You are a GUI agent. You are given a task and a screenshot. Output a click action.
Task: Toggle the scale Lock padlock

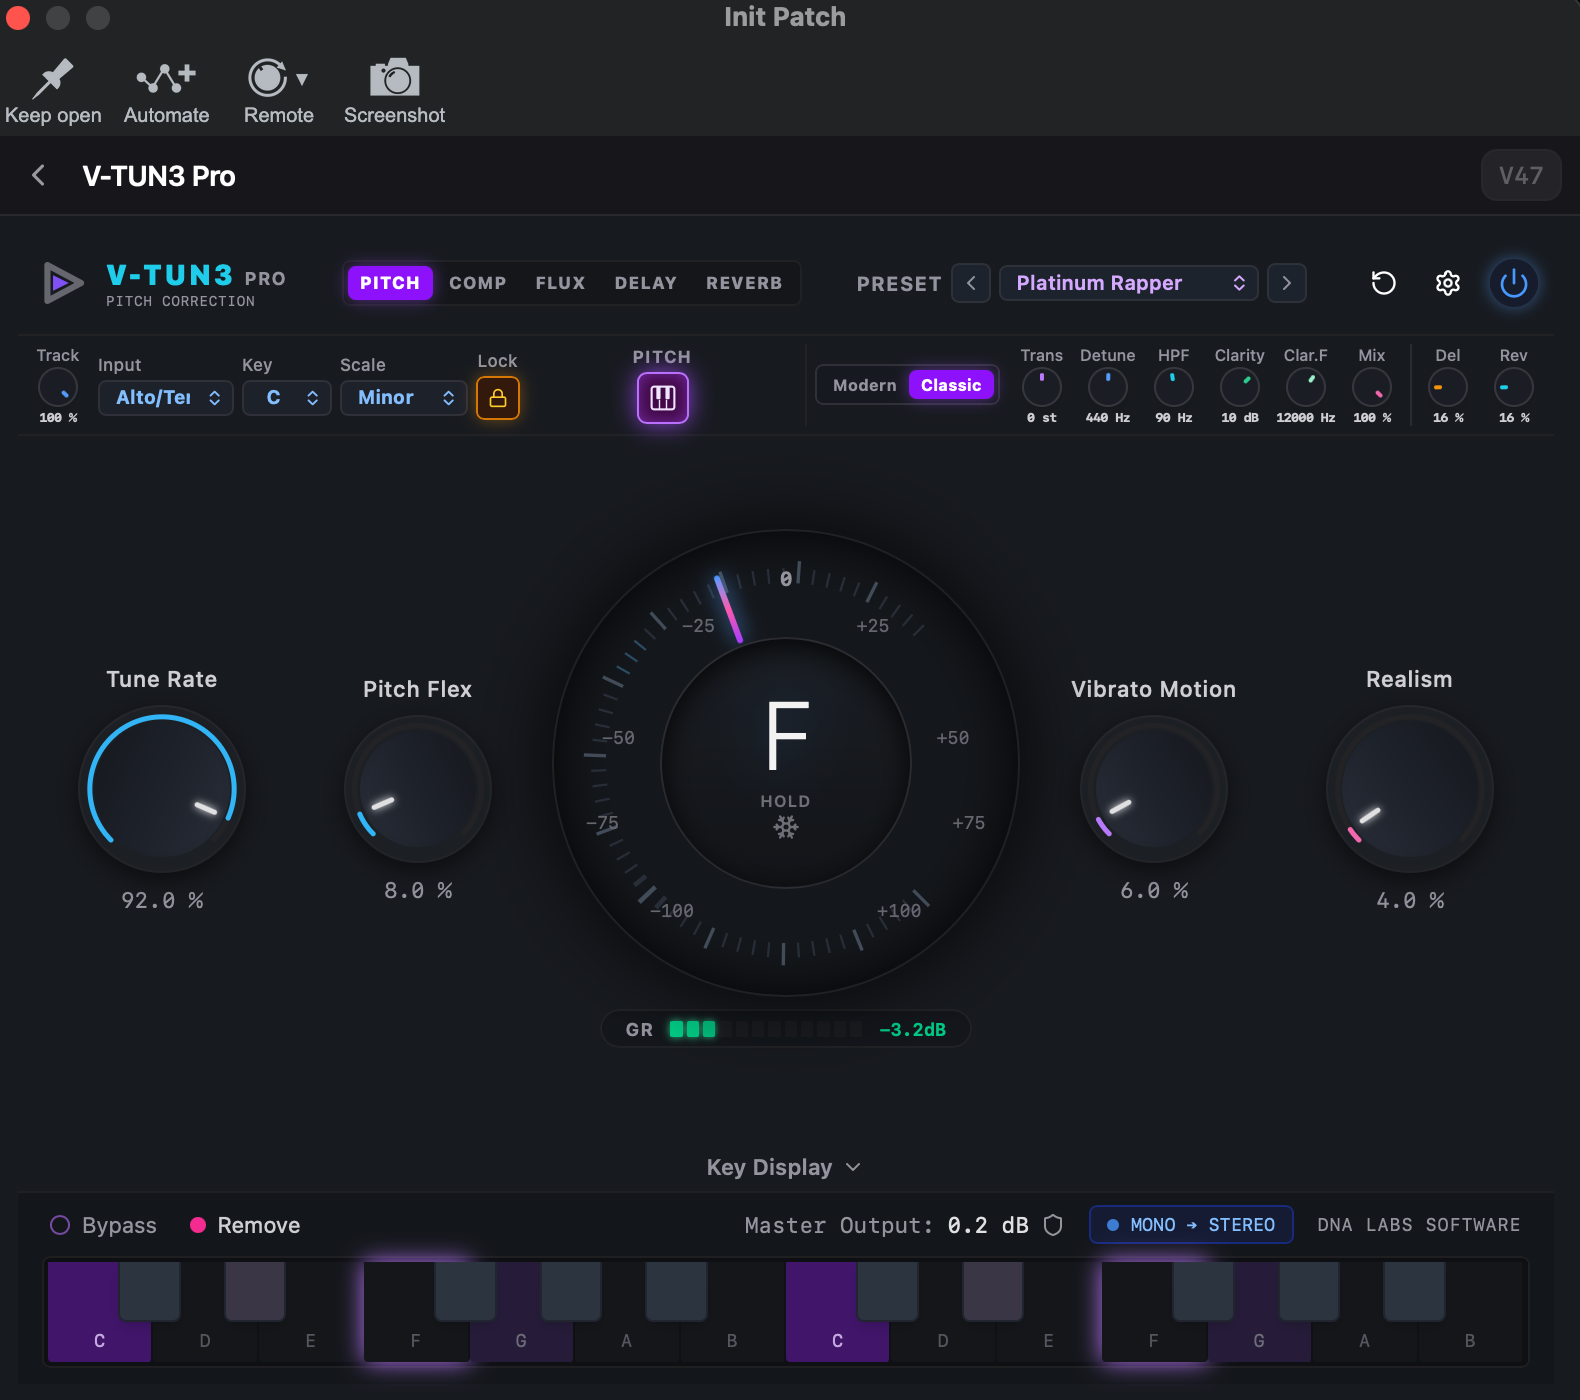point(498,398)
